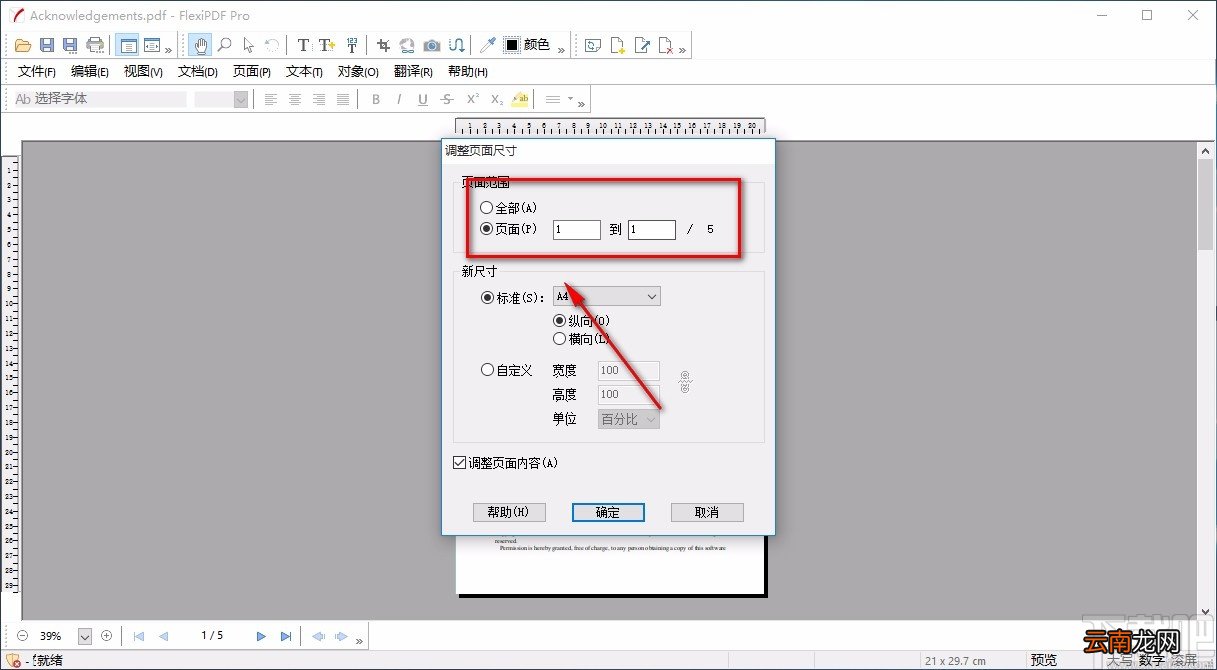This screenshot has height=670, width=1217.
Task: Open the 翻译(R) menu
Action: coord(413,72)
